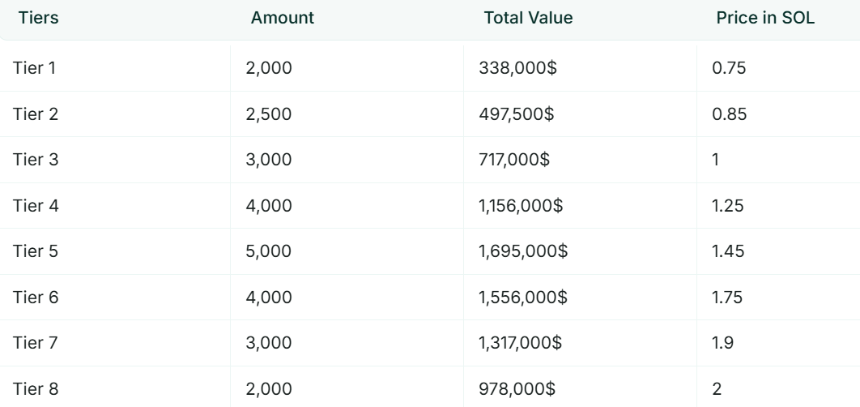
Task: Click the 1,695,000$ total value cell
Action: 523,251
